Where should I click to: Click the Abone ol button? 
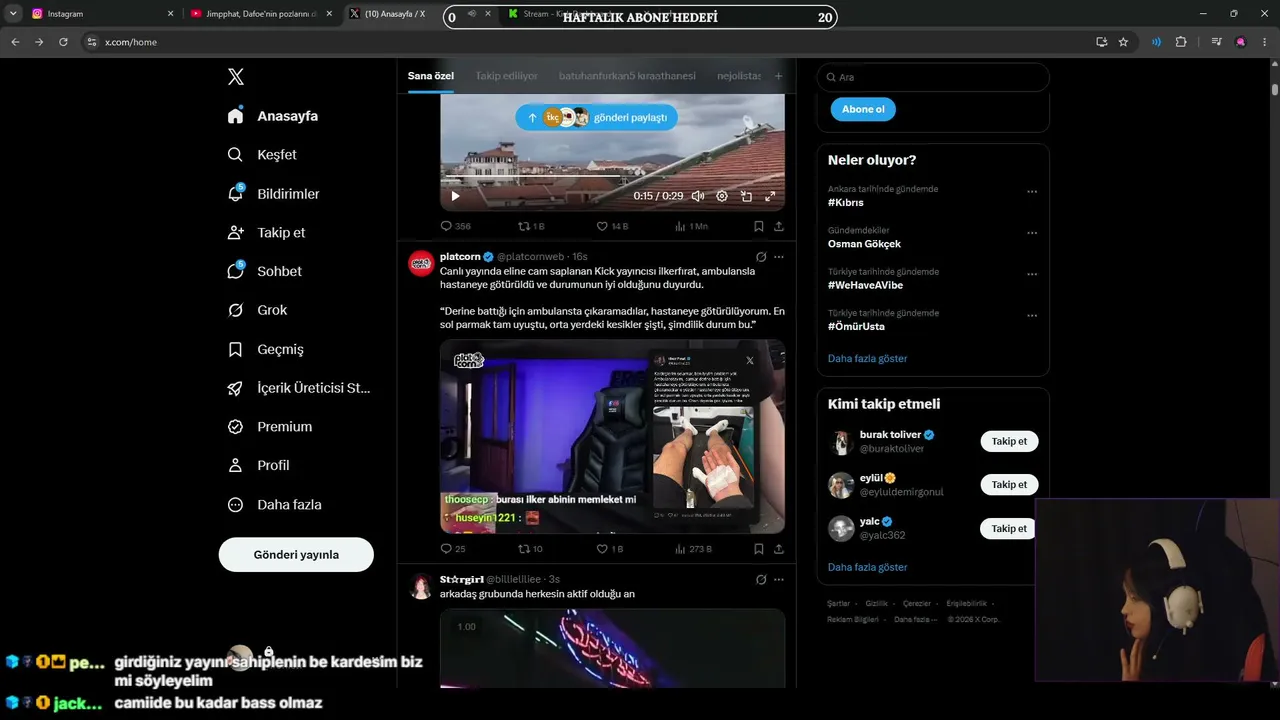[x=863, y=109]
